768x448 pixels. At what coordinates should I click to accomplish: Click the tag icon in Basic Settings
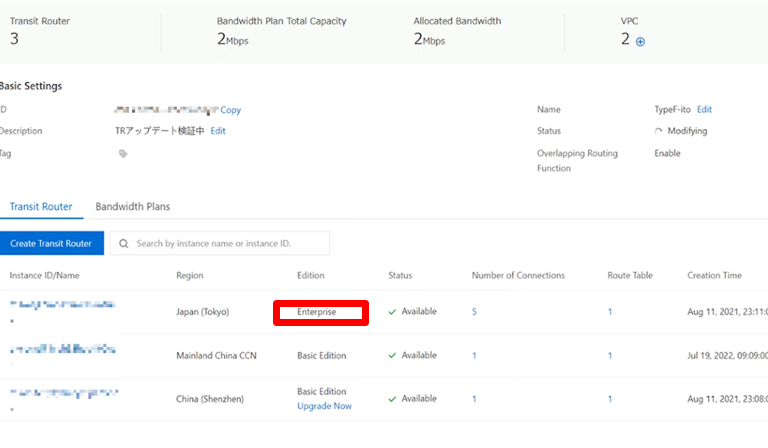point(123,154)
